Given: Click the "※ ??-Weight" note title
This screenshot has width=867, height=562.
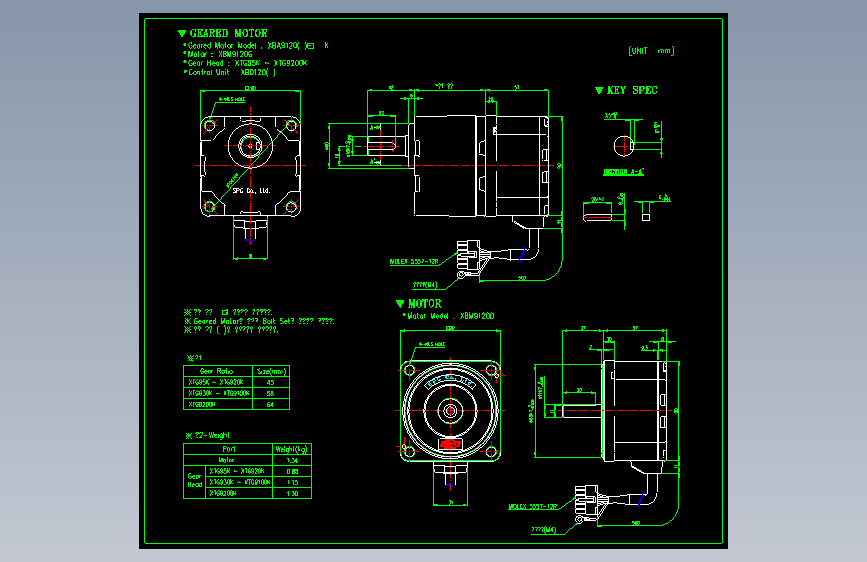Looking at the screenshot, I should tap(207, 435).
